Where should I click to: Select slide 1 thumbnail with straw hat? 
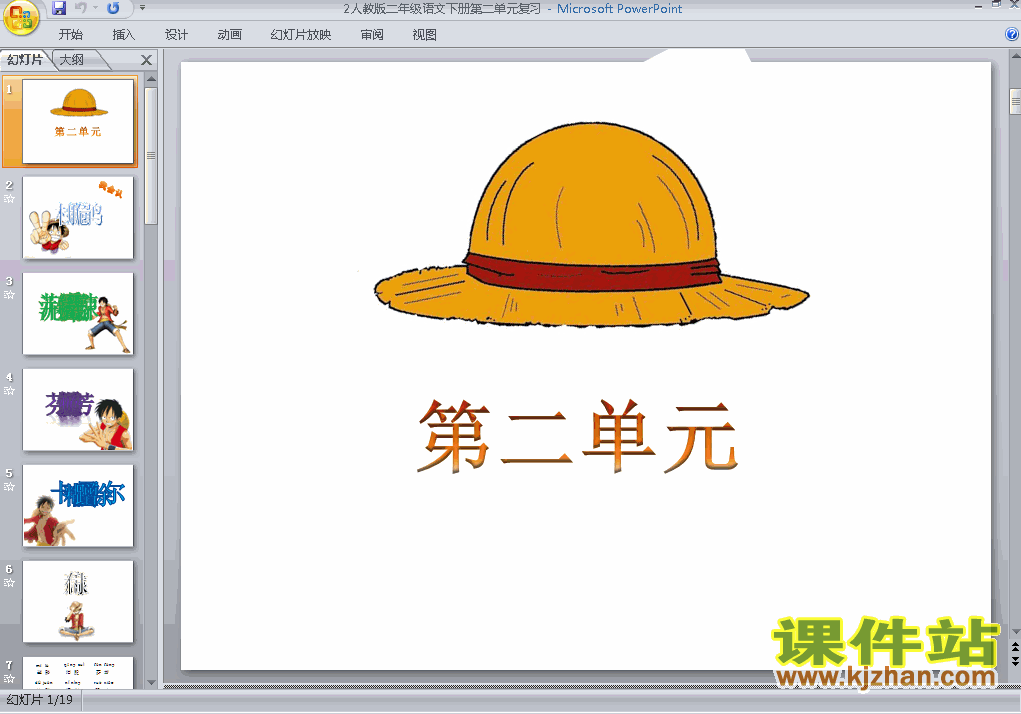78,121
